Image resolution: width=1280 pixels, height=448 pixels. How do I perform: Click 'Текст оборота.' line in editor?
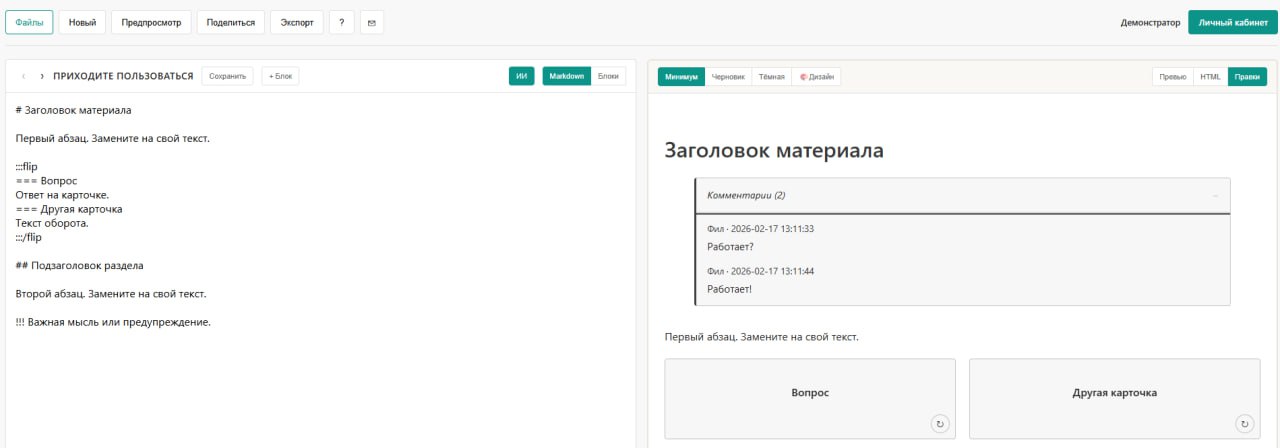point(52,223)
